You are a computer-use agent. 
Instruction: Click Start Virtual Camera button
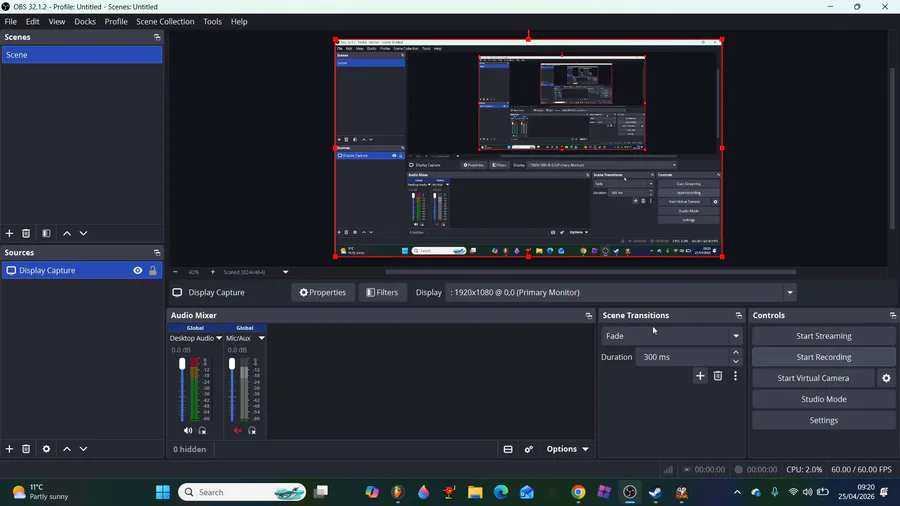813,378
